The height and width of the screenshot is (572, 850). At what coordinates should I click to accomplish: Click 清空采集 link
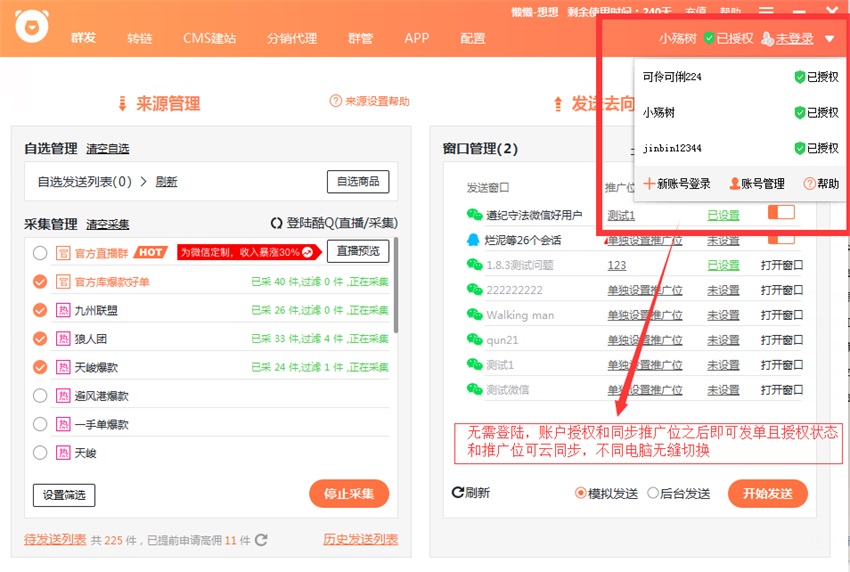pyautogui.click(x=107, y=224)
